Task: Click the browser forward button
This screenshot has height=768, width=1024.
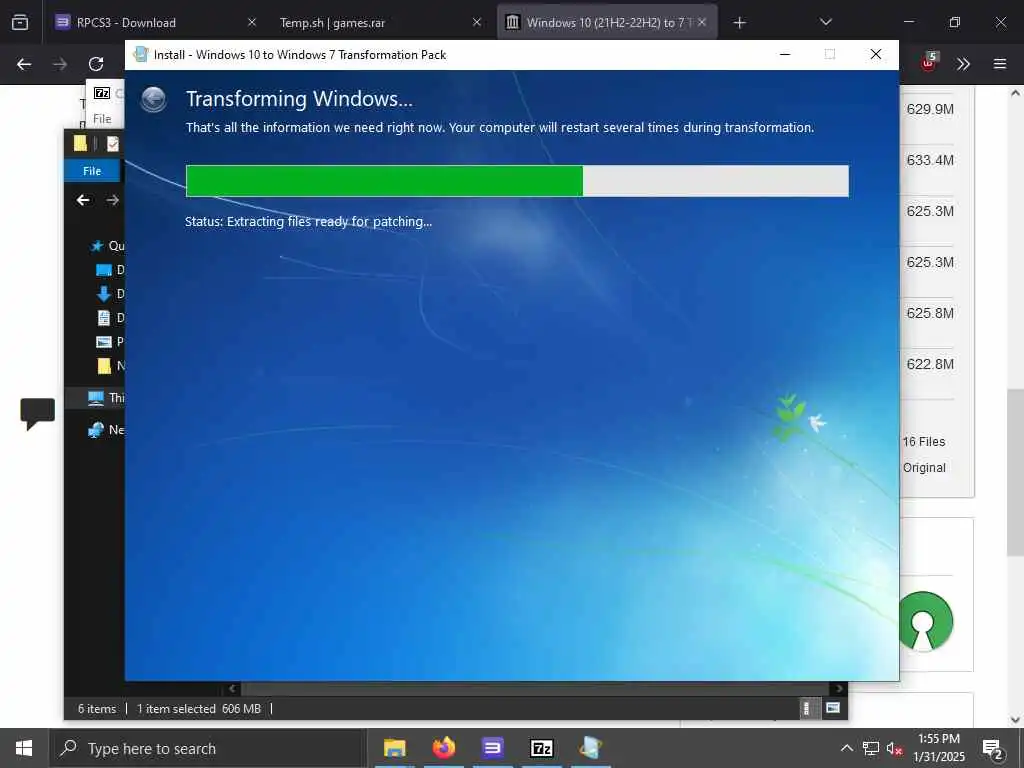Action: point(60,64)
